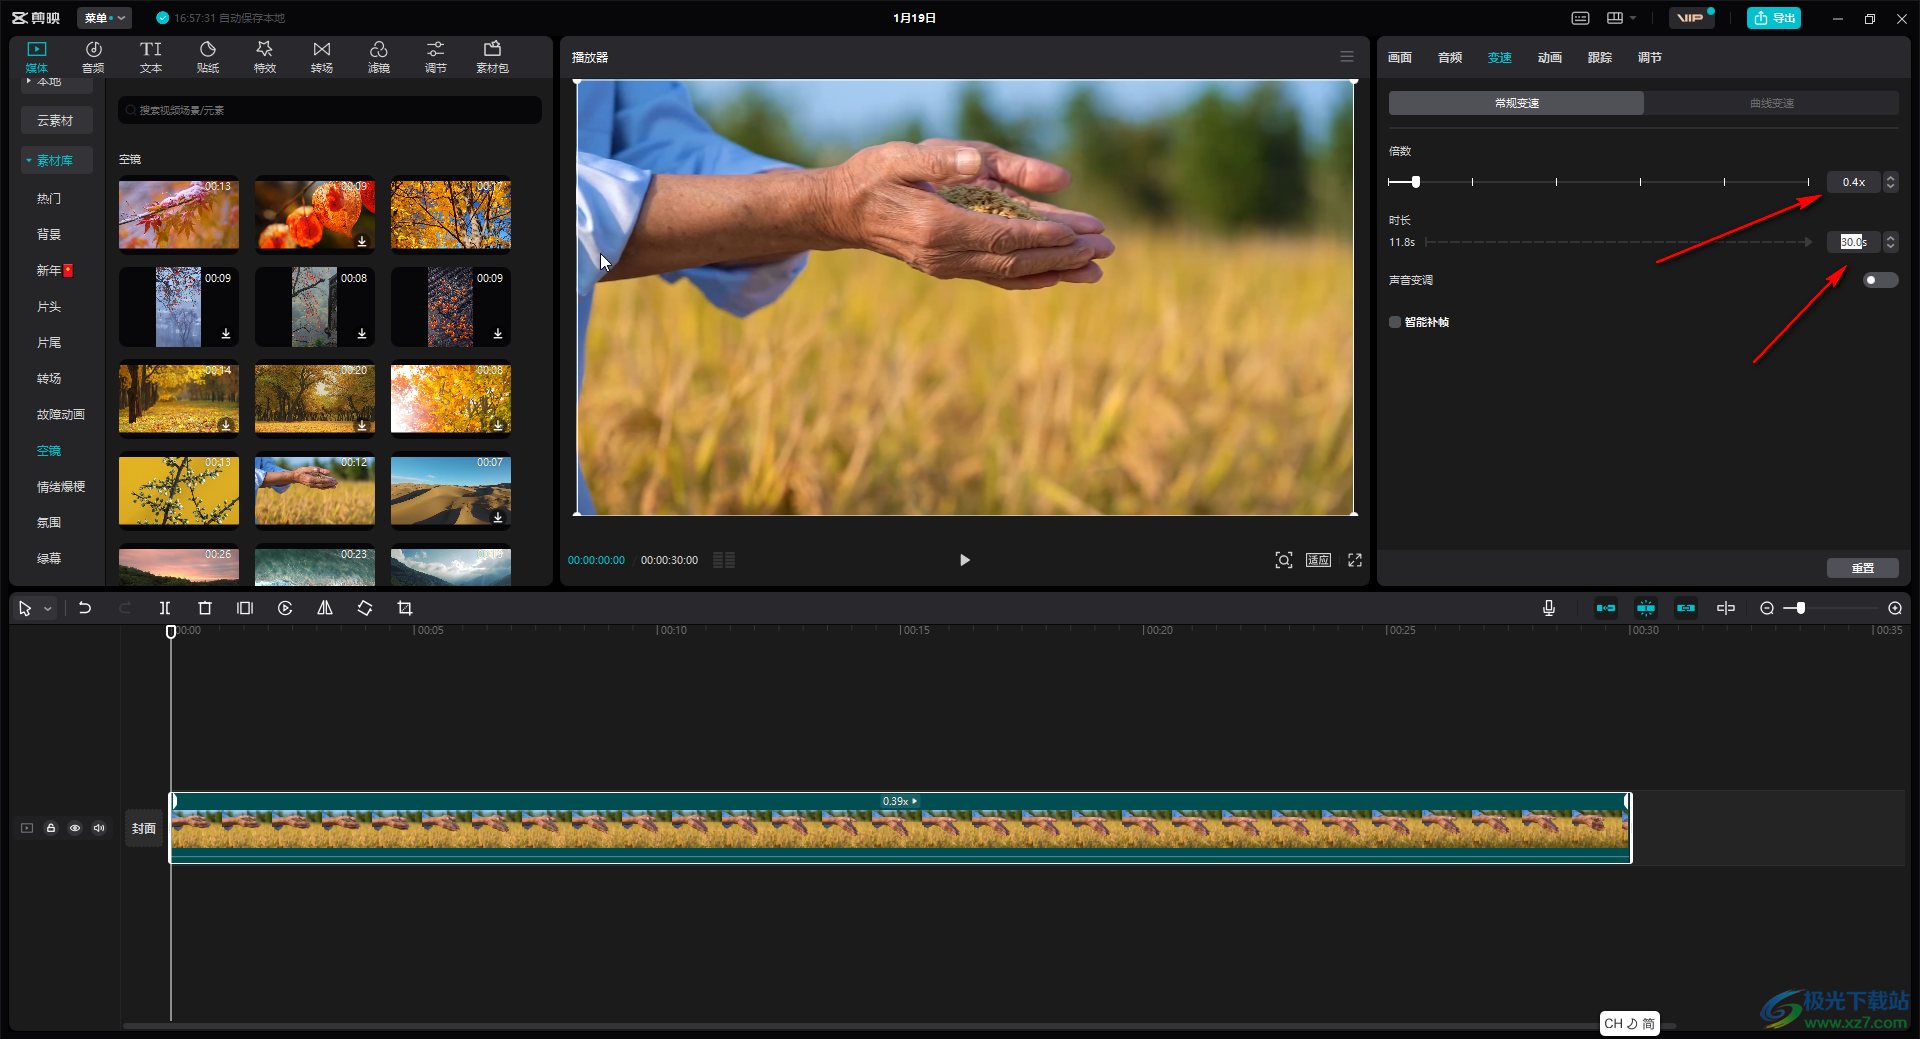Open the player panel hamburger menu
This screenshot has width=1920, height=1039.
tap(1347, 57)
